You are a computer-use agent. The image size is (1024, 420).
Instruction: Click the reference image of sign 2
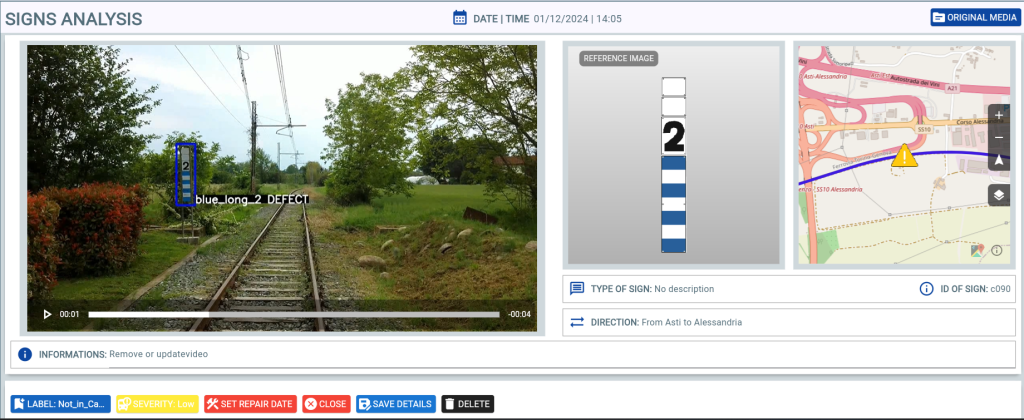[x=673, y=165]
